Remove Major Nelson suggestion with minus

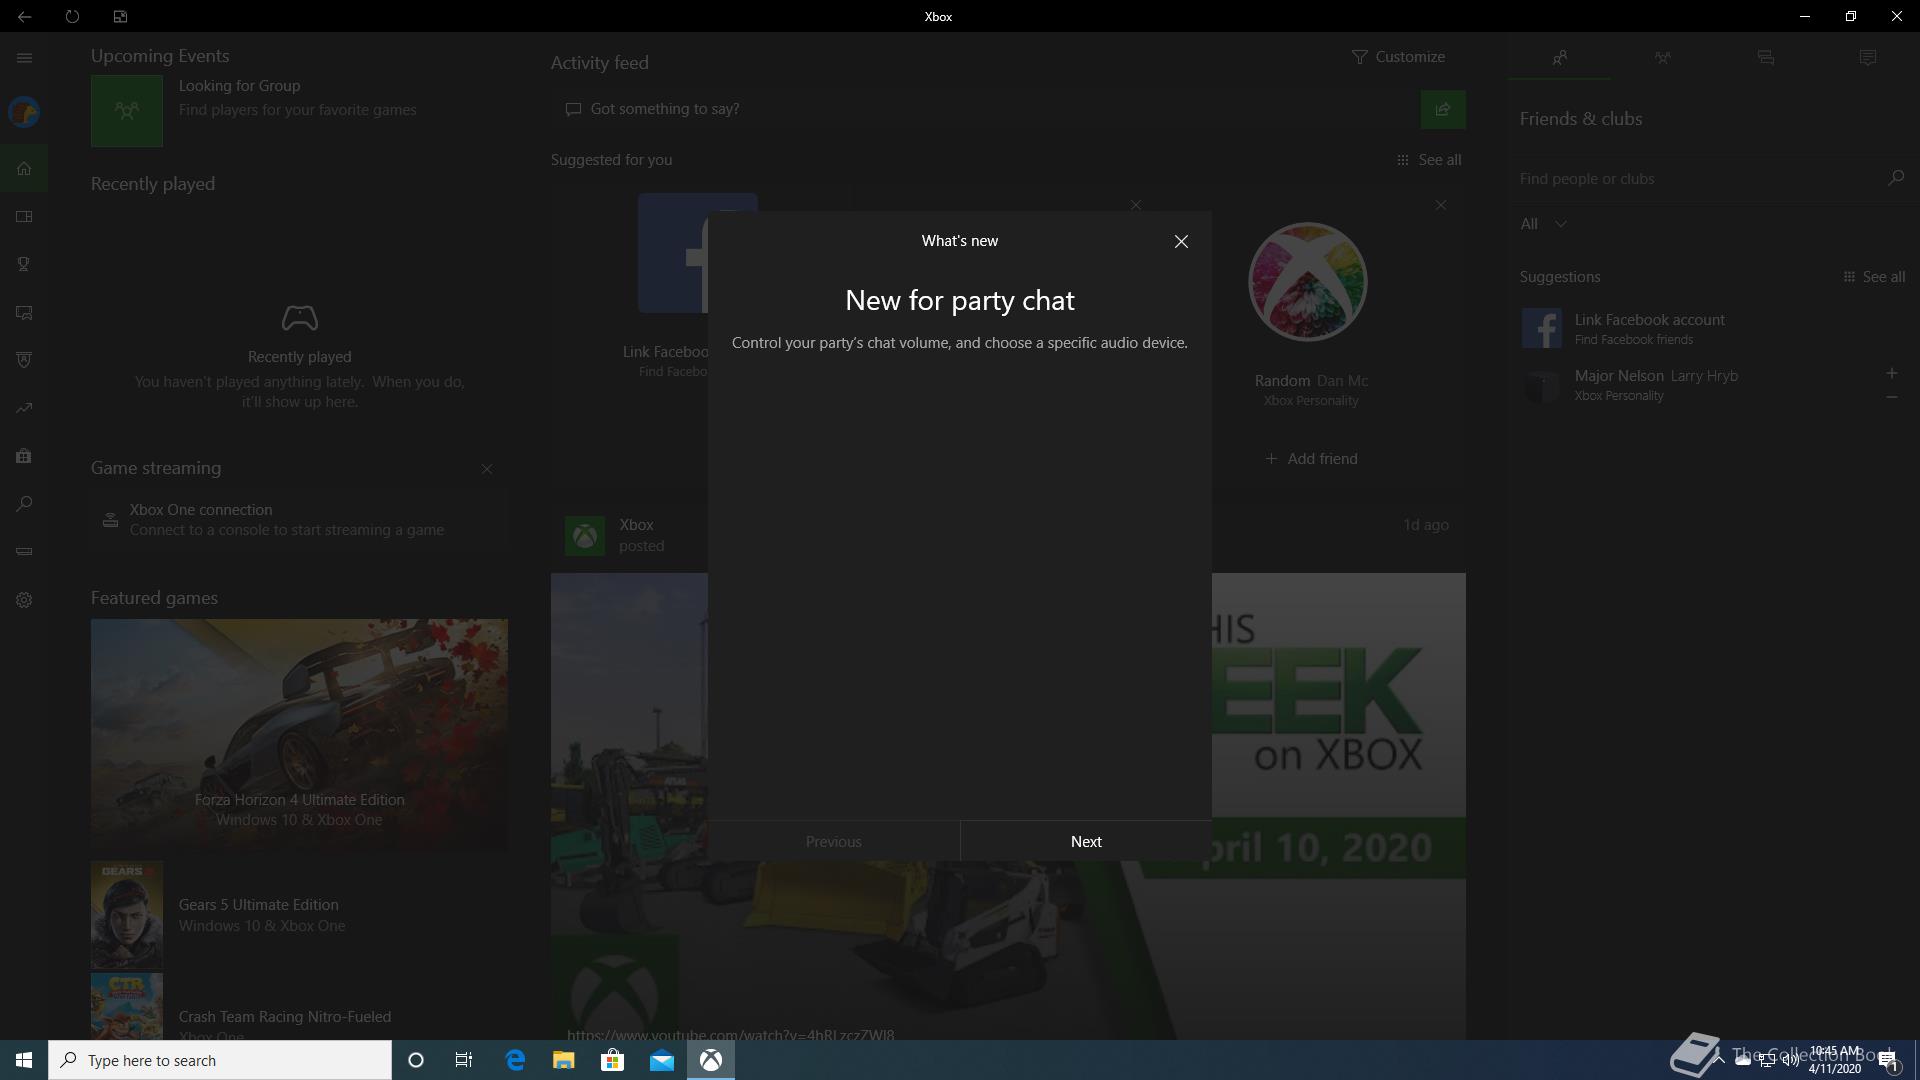(x=1891, y=398)
